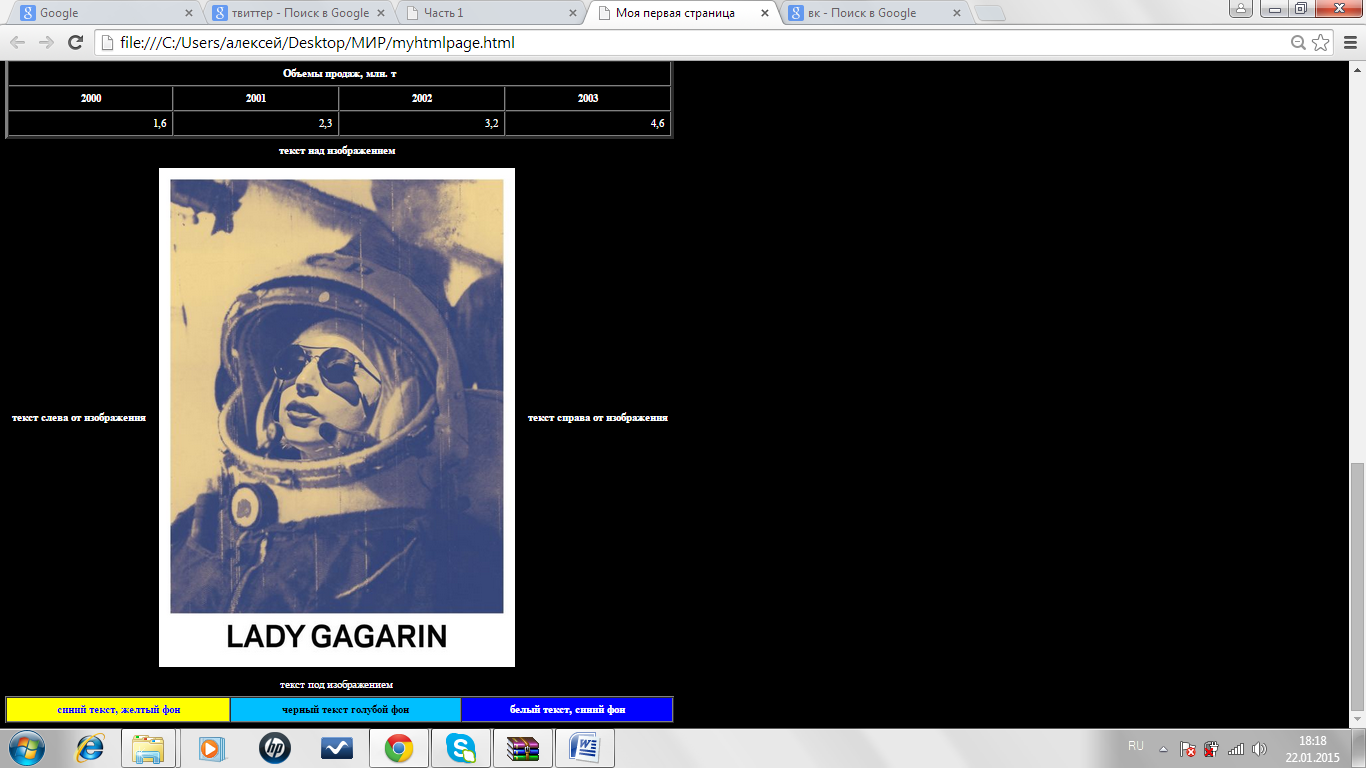Switch to the 'твиттер - Поиск в Google' tab
The image size is (1366, 768).
[299, 13]
